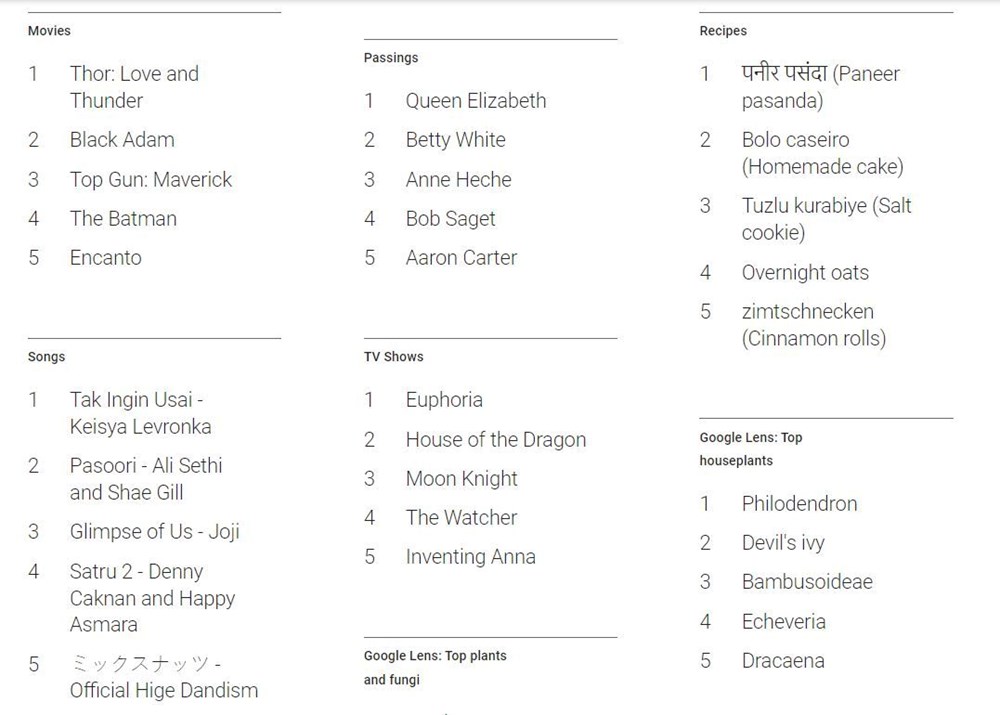Click The Batman list item
Image resolution: width=1000 pixels, height=715 pixels.
pos(123,219)
